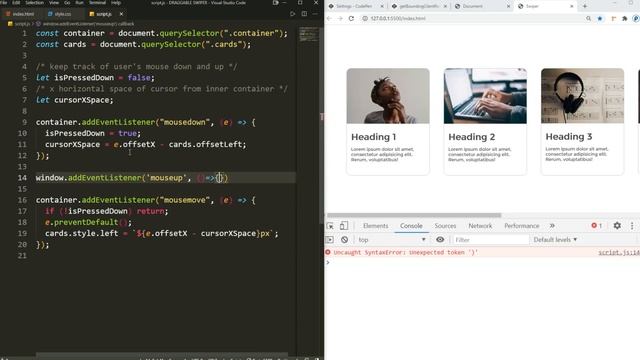This screenshot has height=360, width=640.
Task: Open the extensions puzzle icon
Action: pos(624,18)
